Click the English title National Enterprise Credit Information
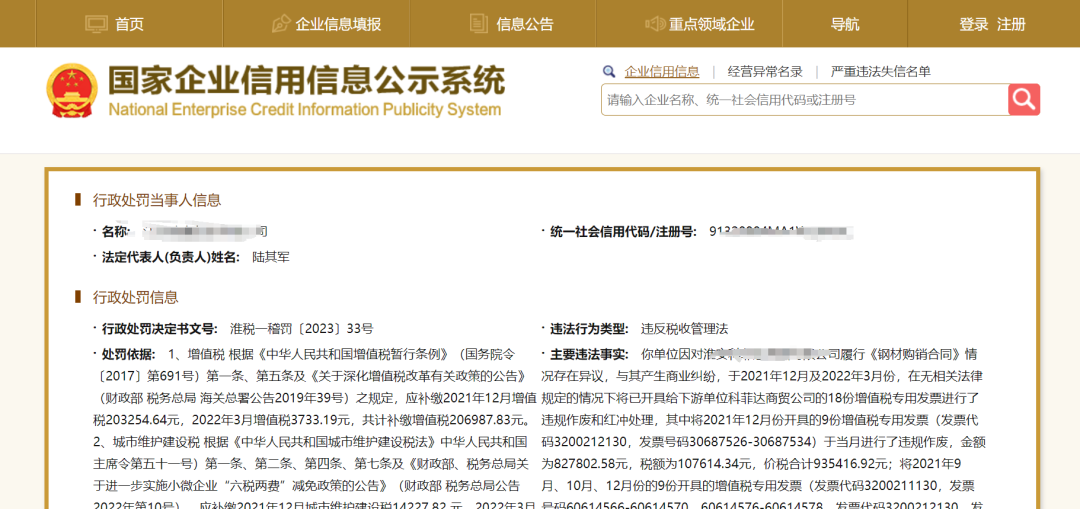This screenshot has width=1080, height=509. 304,110
